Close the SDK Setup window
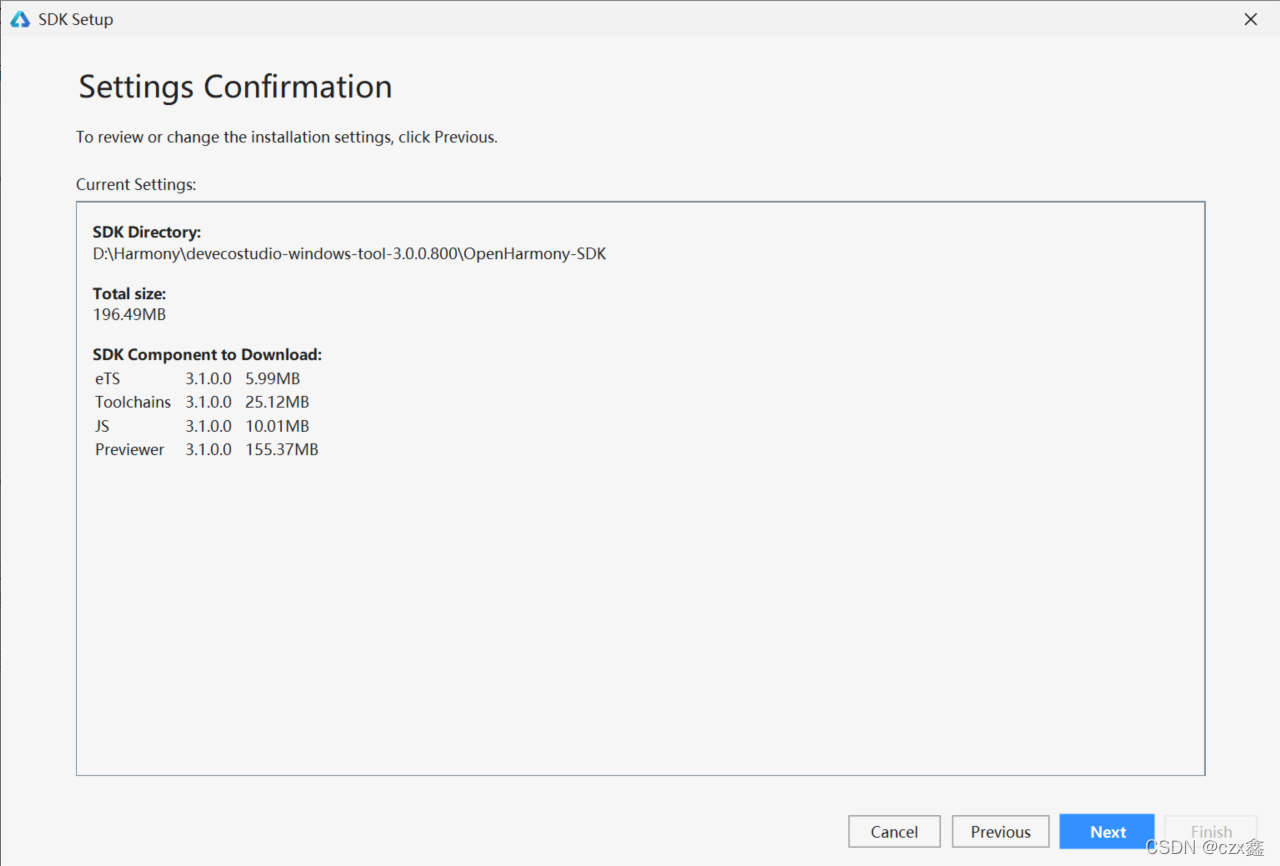This screenshot has height=866, width=1280. coord(1250,19)
